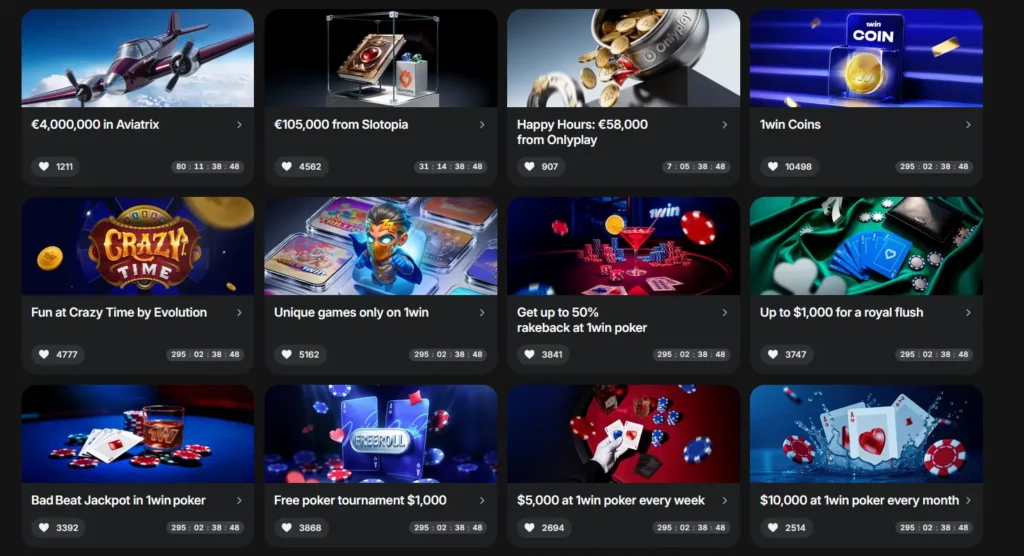Open the Freeroll poker cards banner image

(381, 434)
